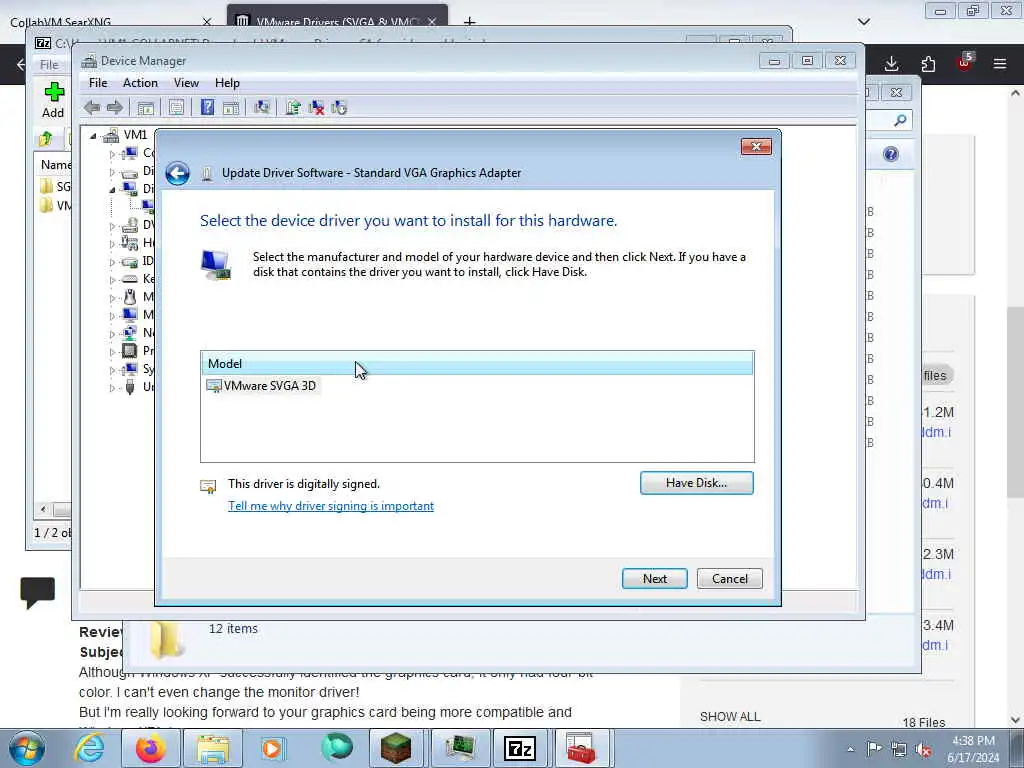Click the Model column header
Screen dimensions: 1024x768
coord(477,364)
